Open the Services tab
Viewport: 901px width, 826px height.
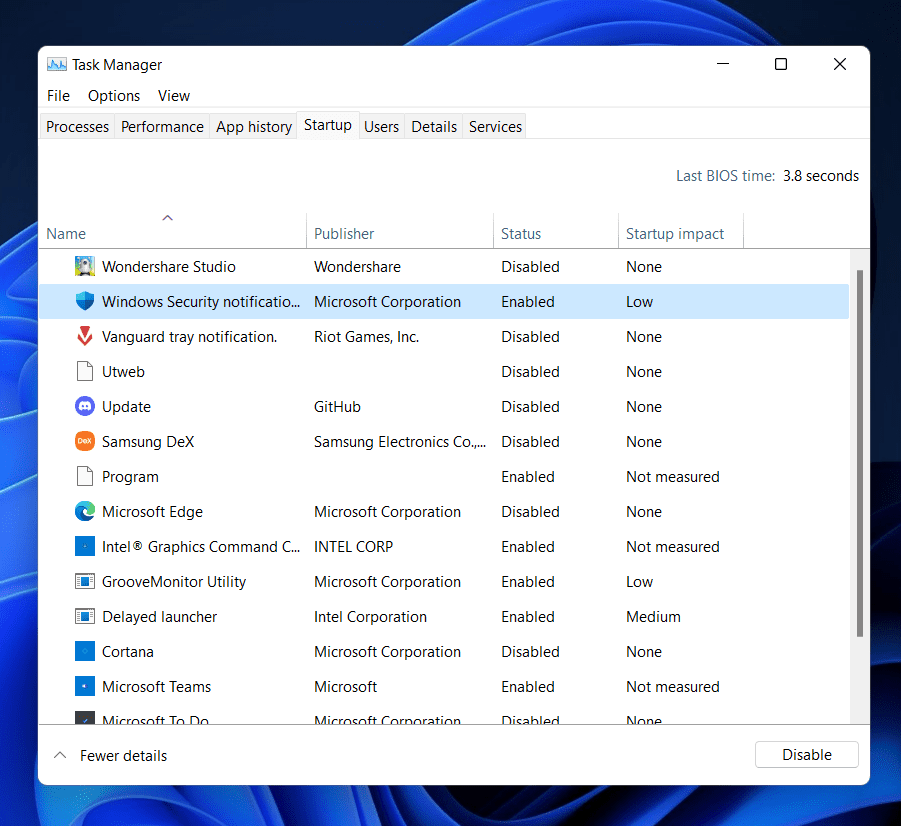click(495, 127)
